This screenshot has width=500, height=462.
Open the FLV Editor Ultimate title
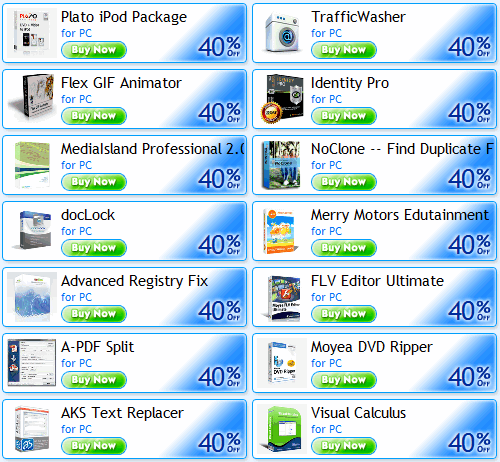click(x=377, y=281)
